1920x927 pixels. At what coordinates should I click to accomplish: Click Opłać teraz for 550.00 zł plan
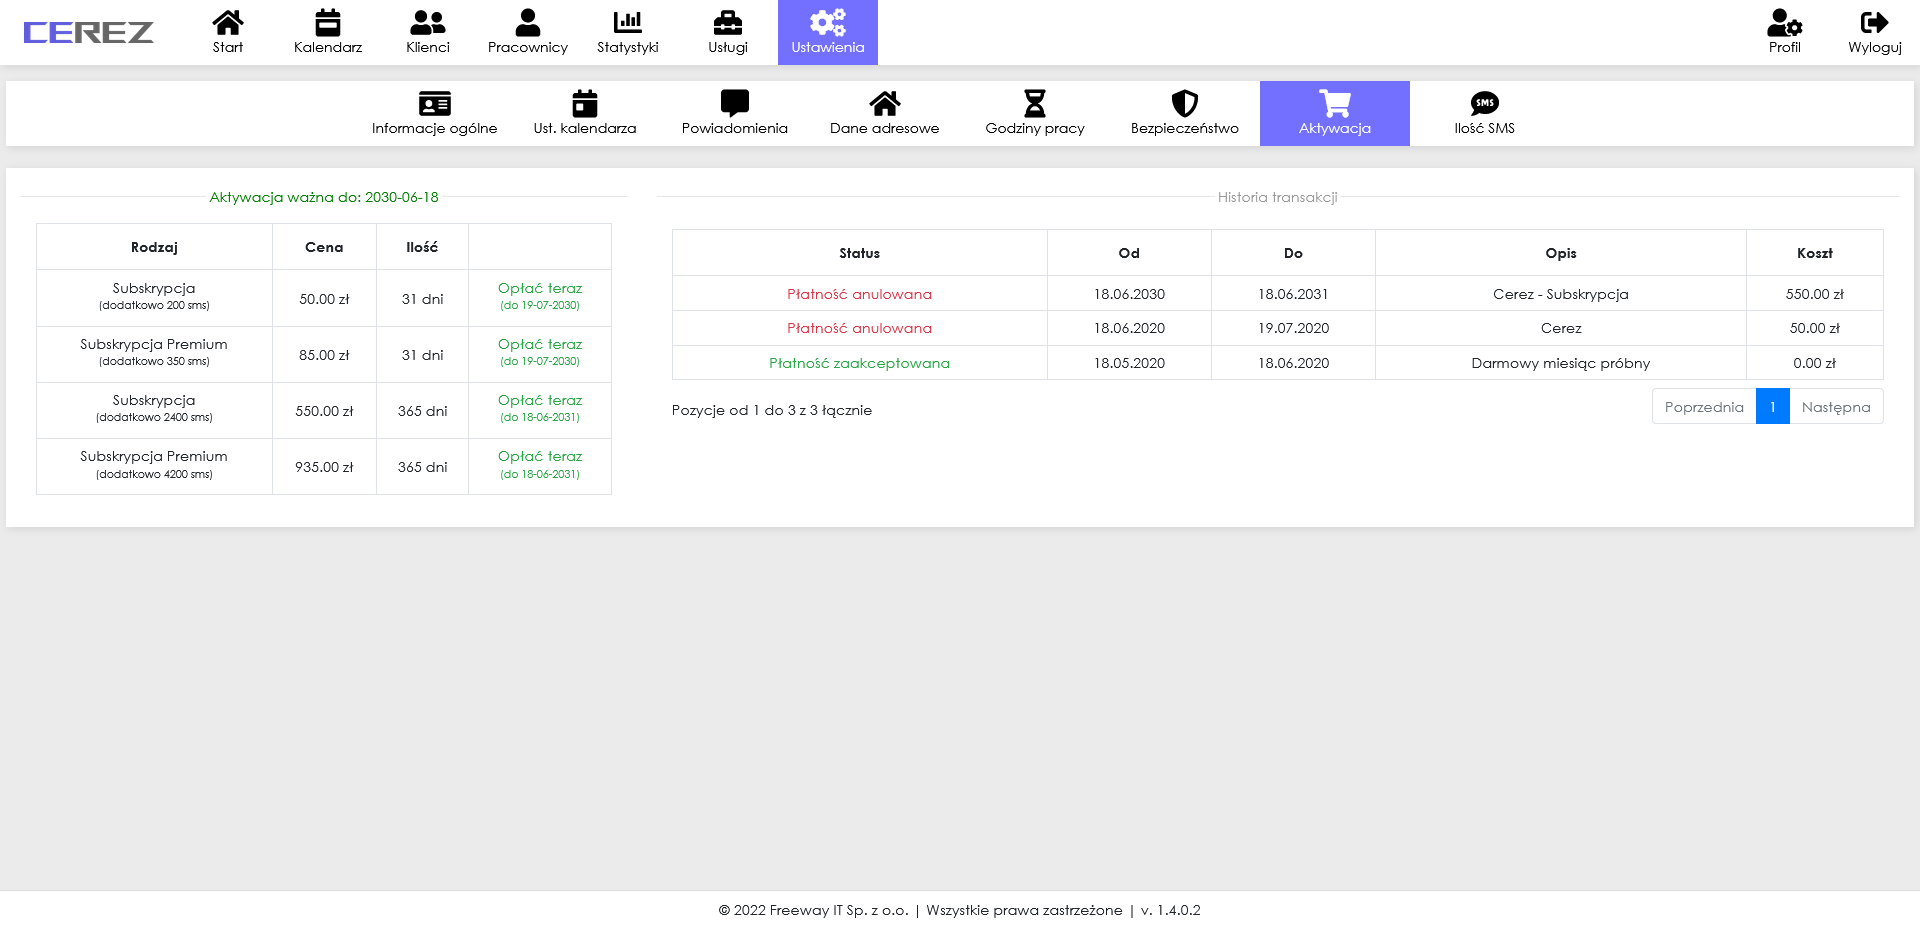[x=540, y=401]
